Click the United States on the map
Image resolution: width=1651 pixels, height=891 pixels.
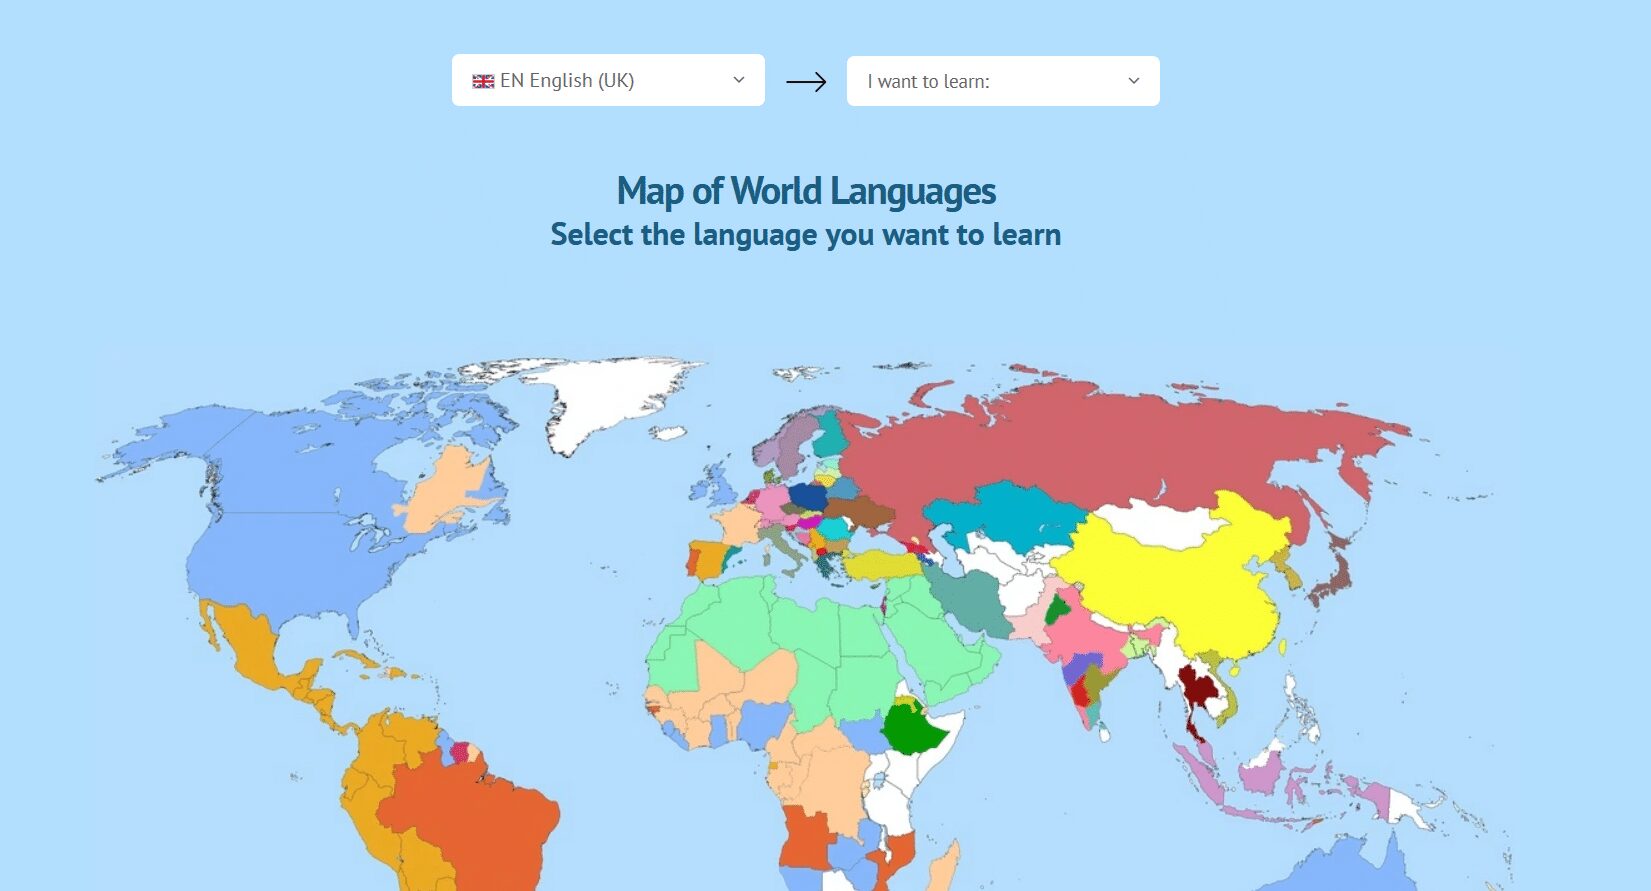click(x=290, y=560)
